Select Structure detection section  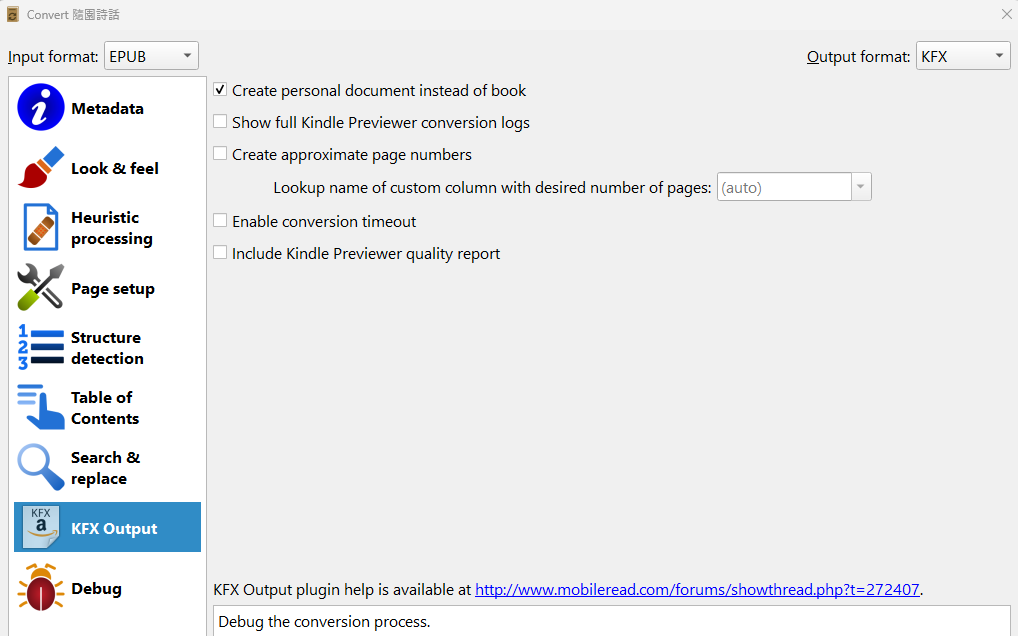(x=107, y=348)
